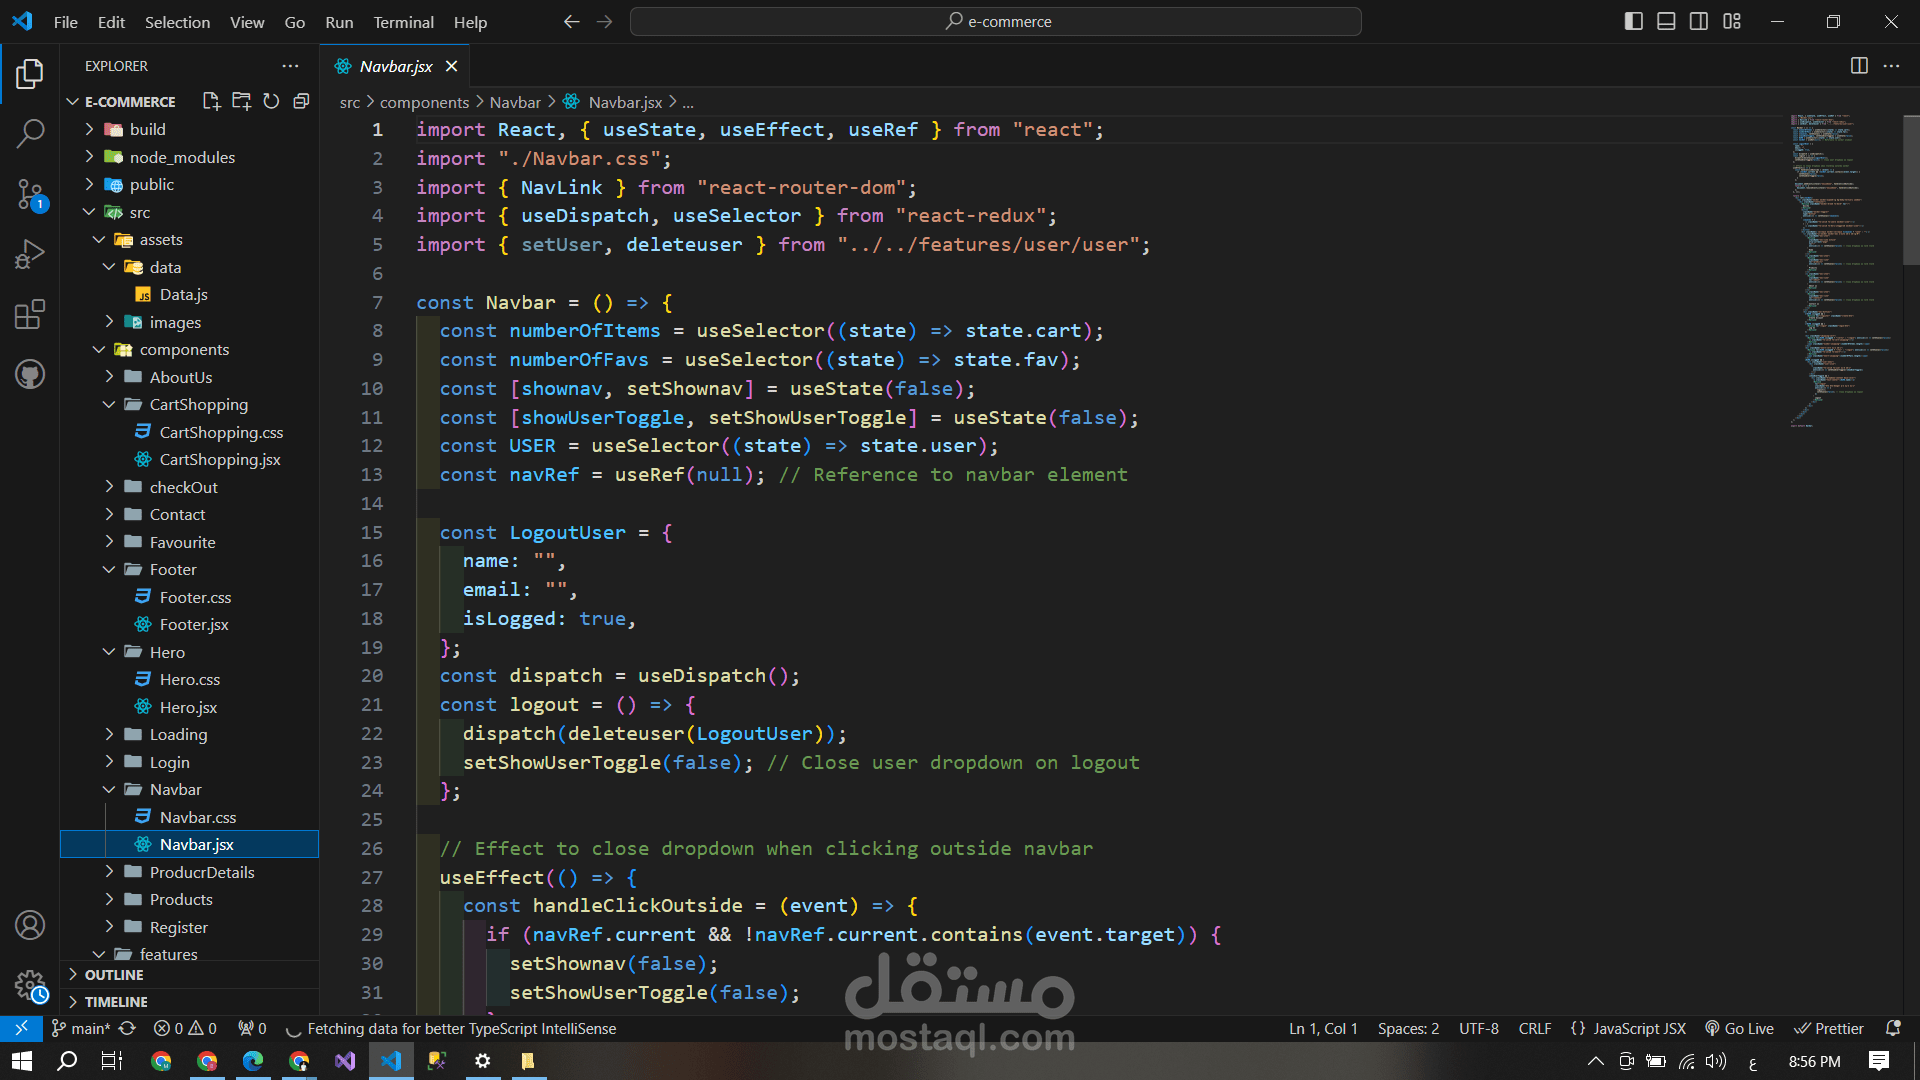Image resolution: width=1920 pixels, height=1080 pixels.
Task: Open Run and Debug view
Action: click(30, 254)
